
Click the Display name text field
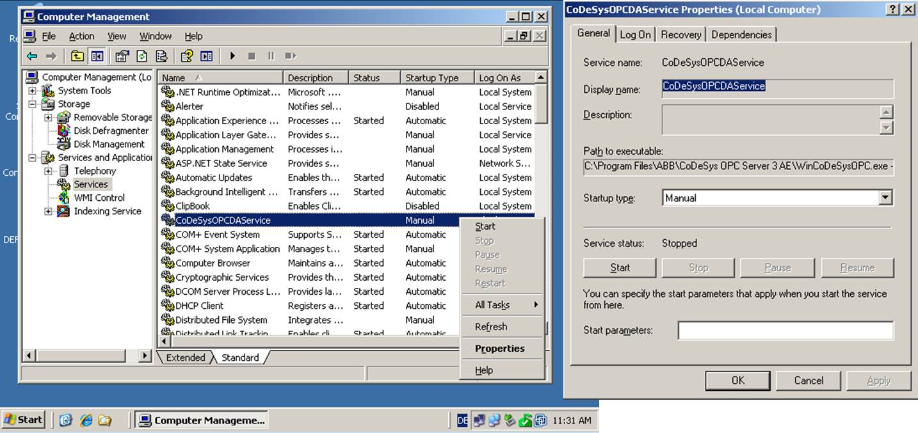click(778, 88)
